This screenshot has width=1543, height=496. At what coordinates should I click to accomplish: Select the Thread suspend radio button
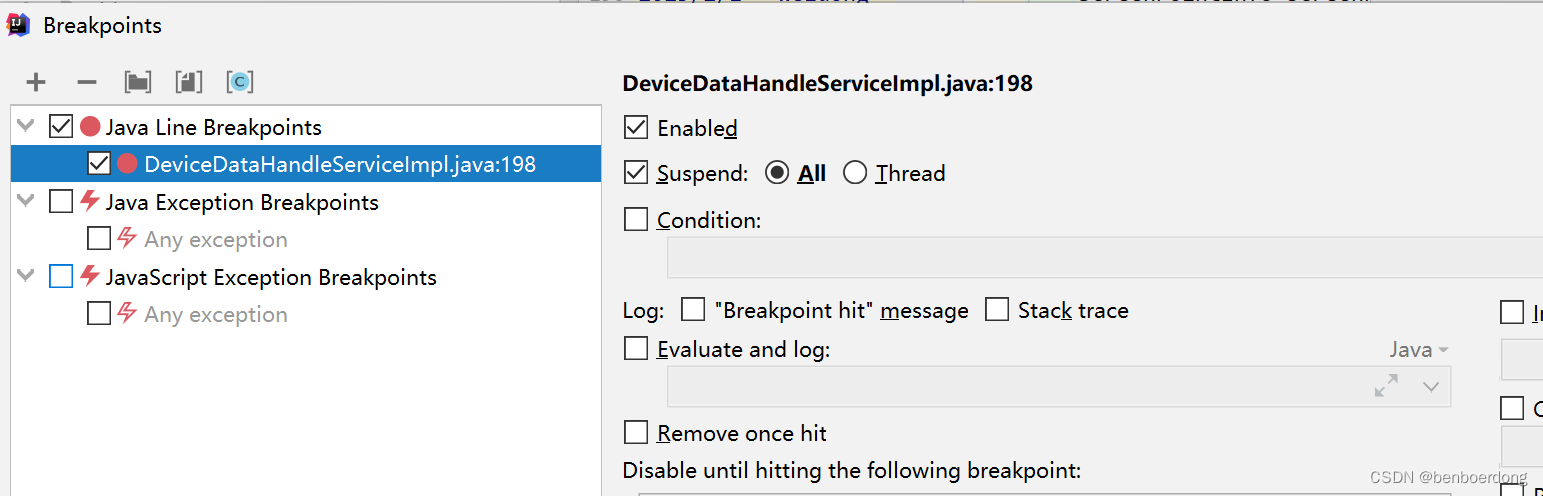tap(855, 173)
